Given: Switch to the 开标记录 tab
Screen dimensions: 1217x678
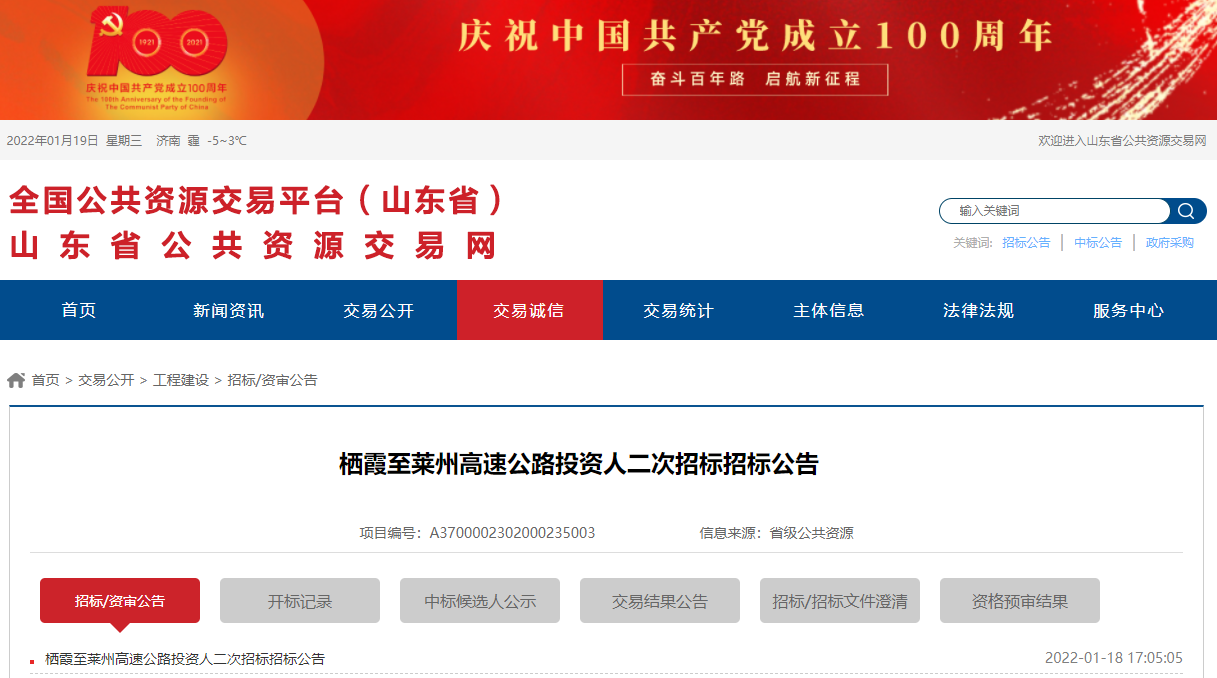Looking at the screenshot, I should (x=300, y=601).
